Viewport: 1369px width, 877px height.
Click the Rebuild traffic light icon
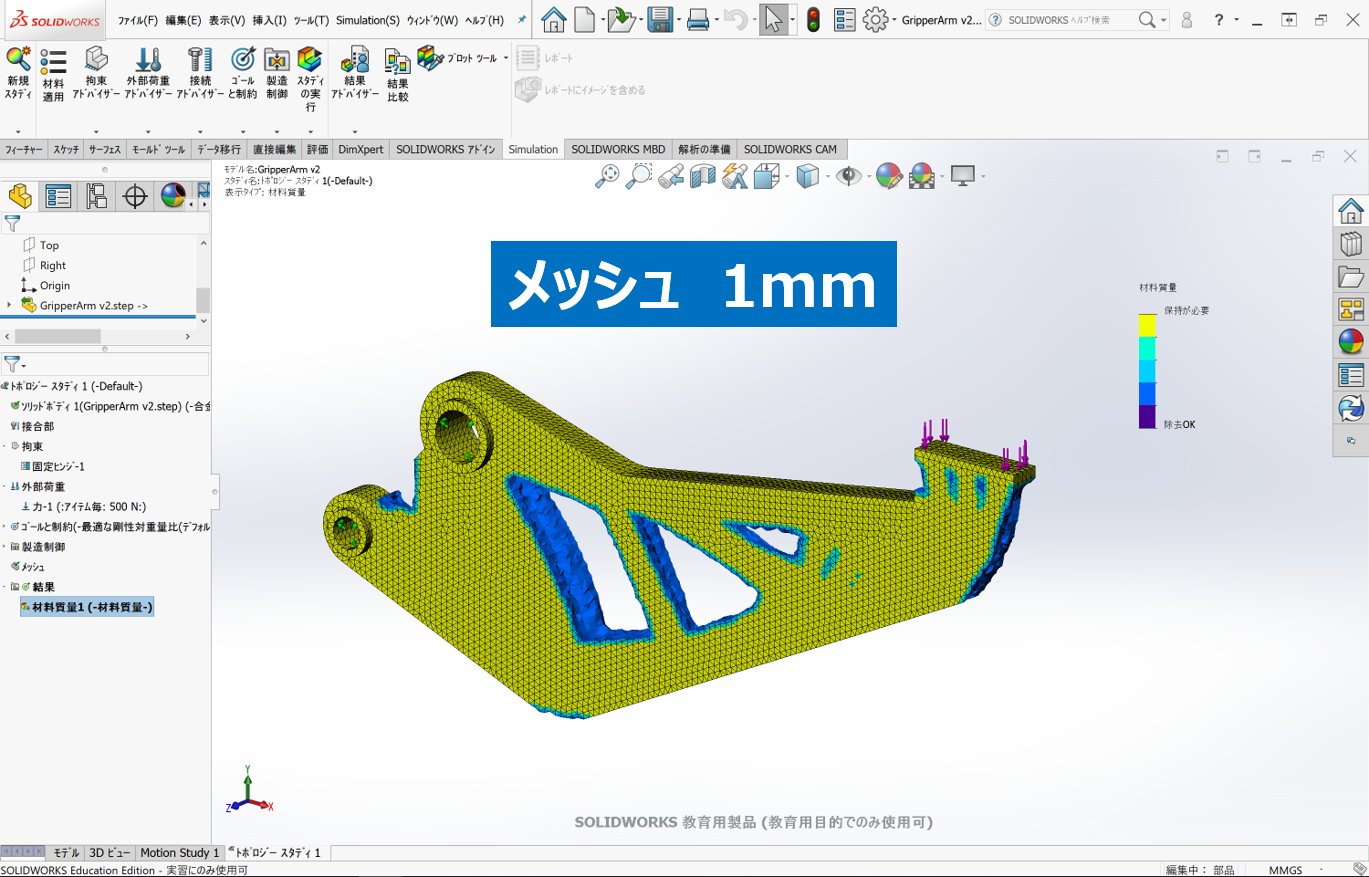click(x=814, y=19)
